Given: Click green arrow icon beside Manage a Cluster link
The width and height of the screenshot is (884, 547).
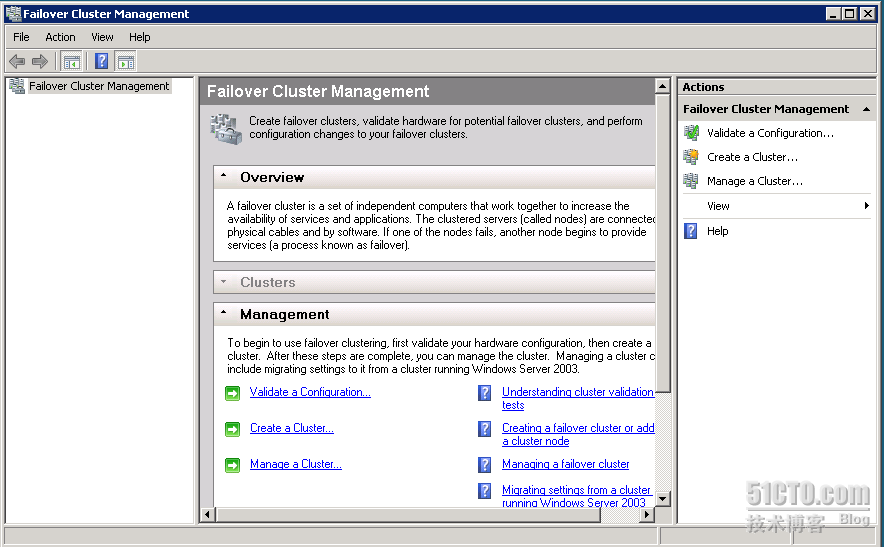Looking at the screenshot, I should [232, 465].
